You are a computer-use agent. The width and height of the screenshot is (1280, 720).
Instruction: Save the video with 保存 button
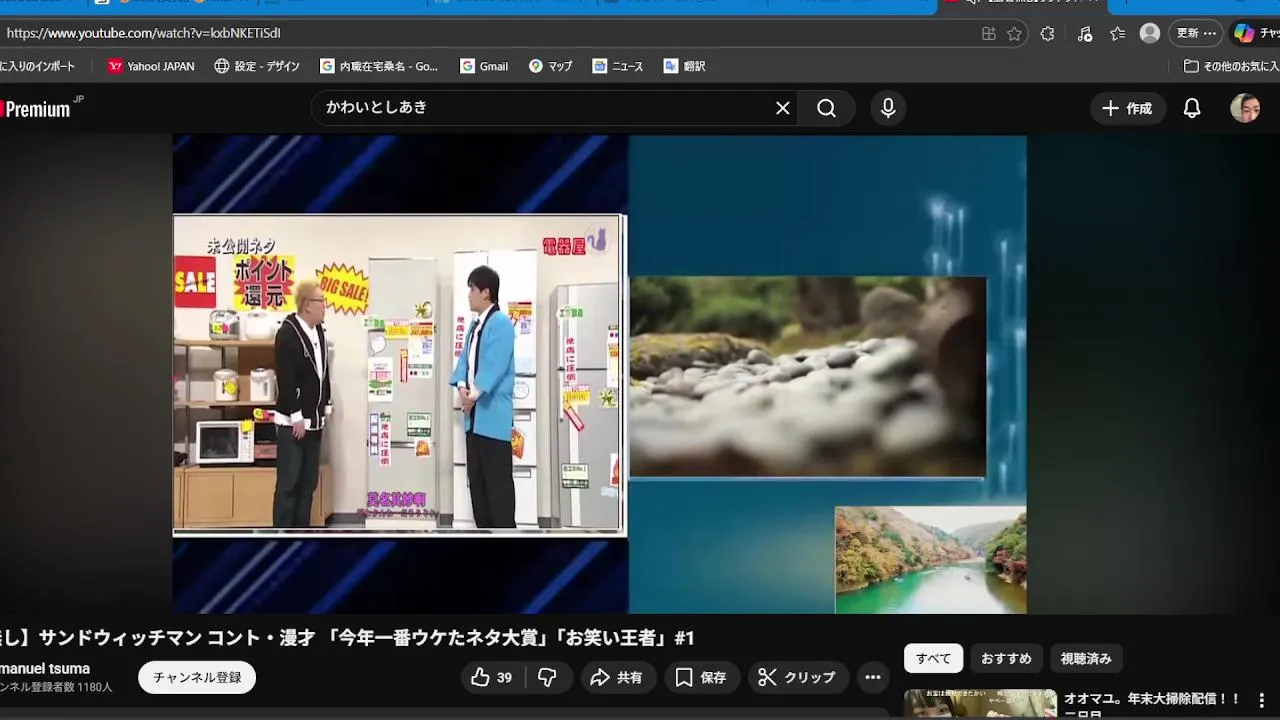tap(700, 677)
